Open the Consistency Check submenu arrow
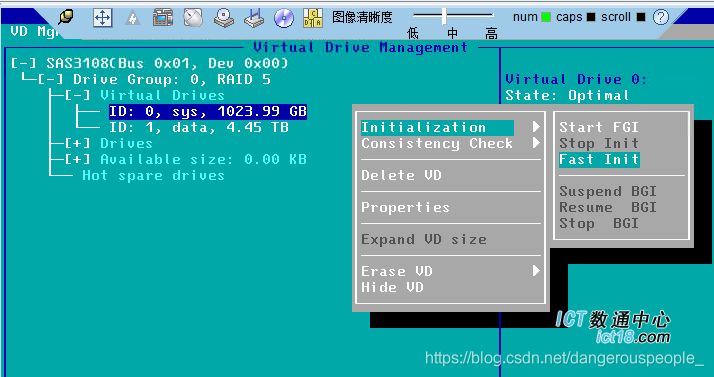This screenshot has width=714, height=377. [536, 143]
